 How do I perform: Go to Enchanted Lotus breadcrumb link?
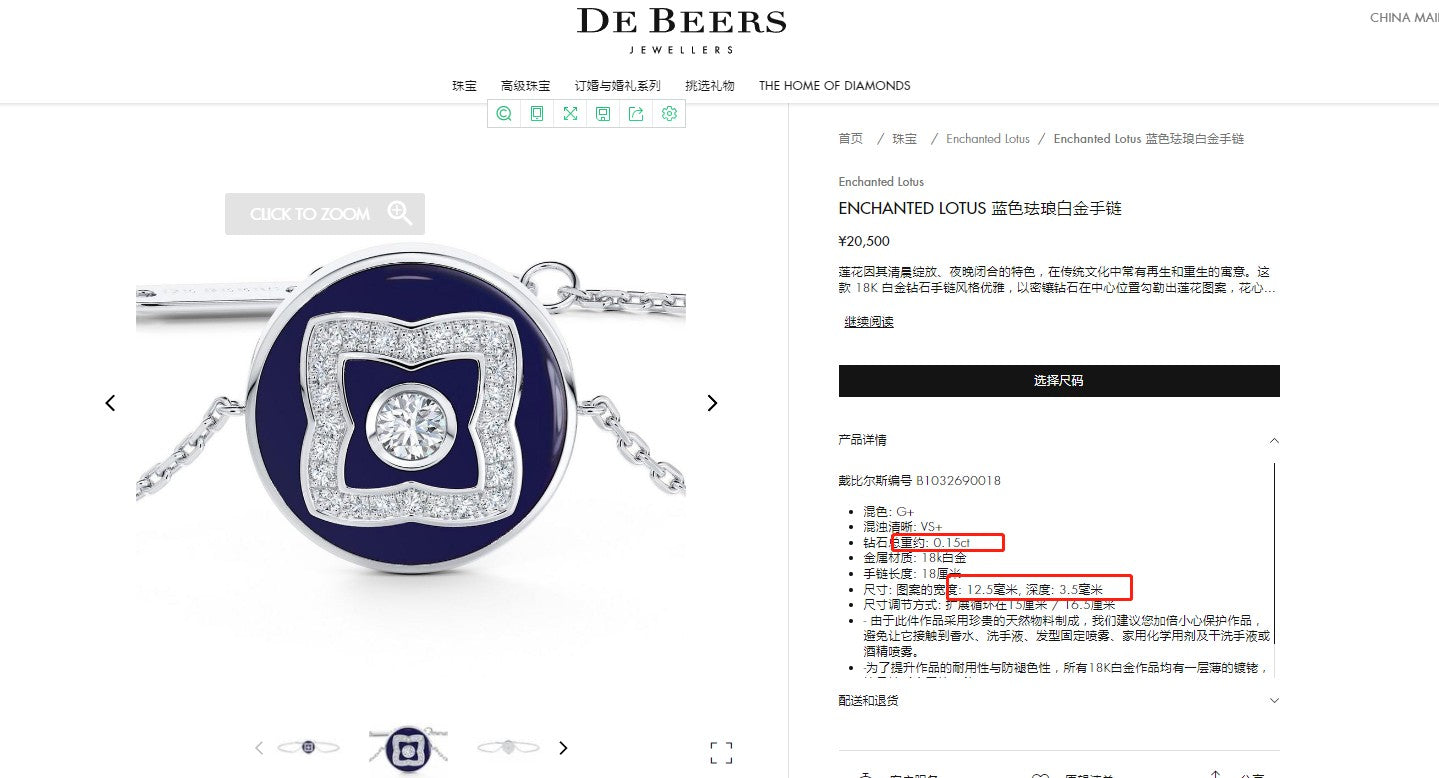pos(988,139)
